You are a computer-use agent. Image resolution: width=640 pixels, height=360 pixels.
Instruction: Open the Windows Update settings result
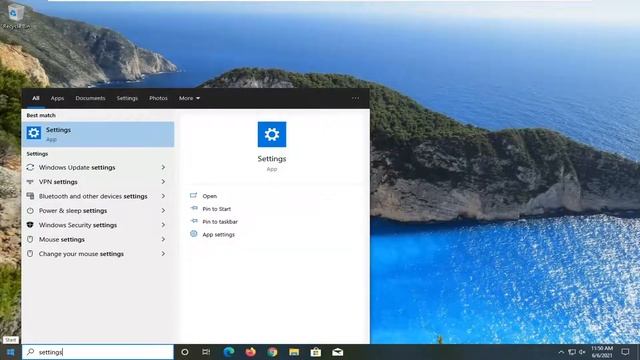pyautogui.click(x=98, y=167)
